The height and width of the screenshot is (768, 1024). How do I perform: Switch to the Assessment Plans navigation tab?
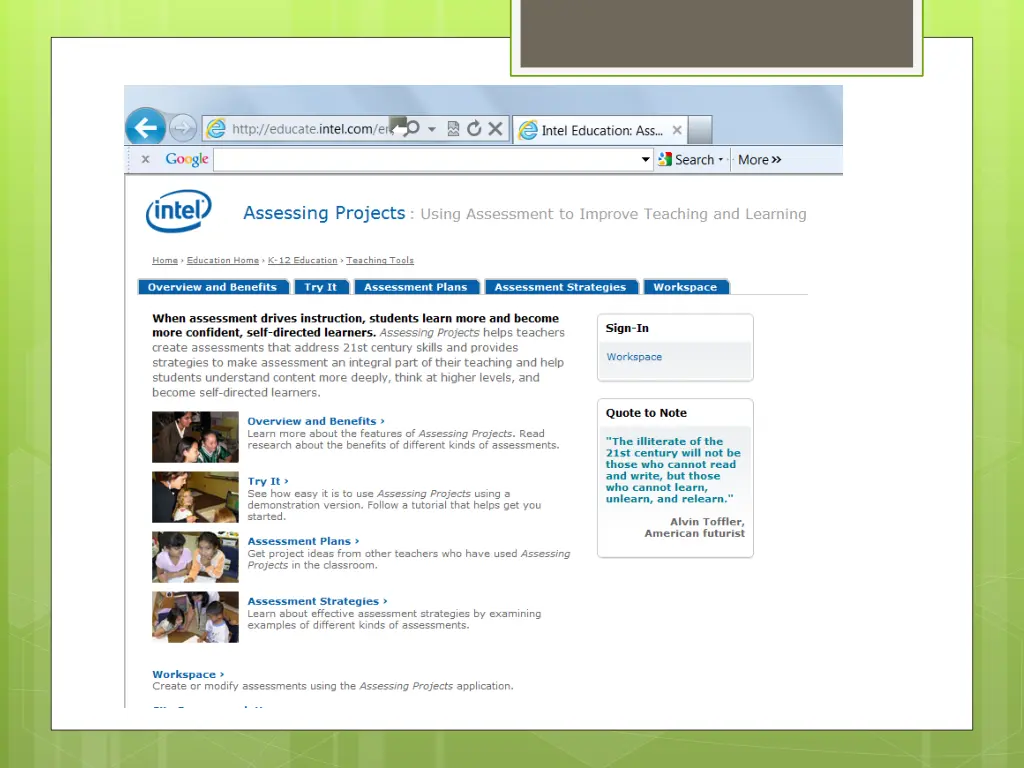415,287
